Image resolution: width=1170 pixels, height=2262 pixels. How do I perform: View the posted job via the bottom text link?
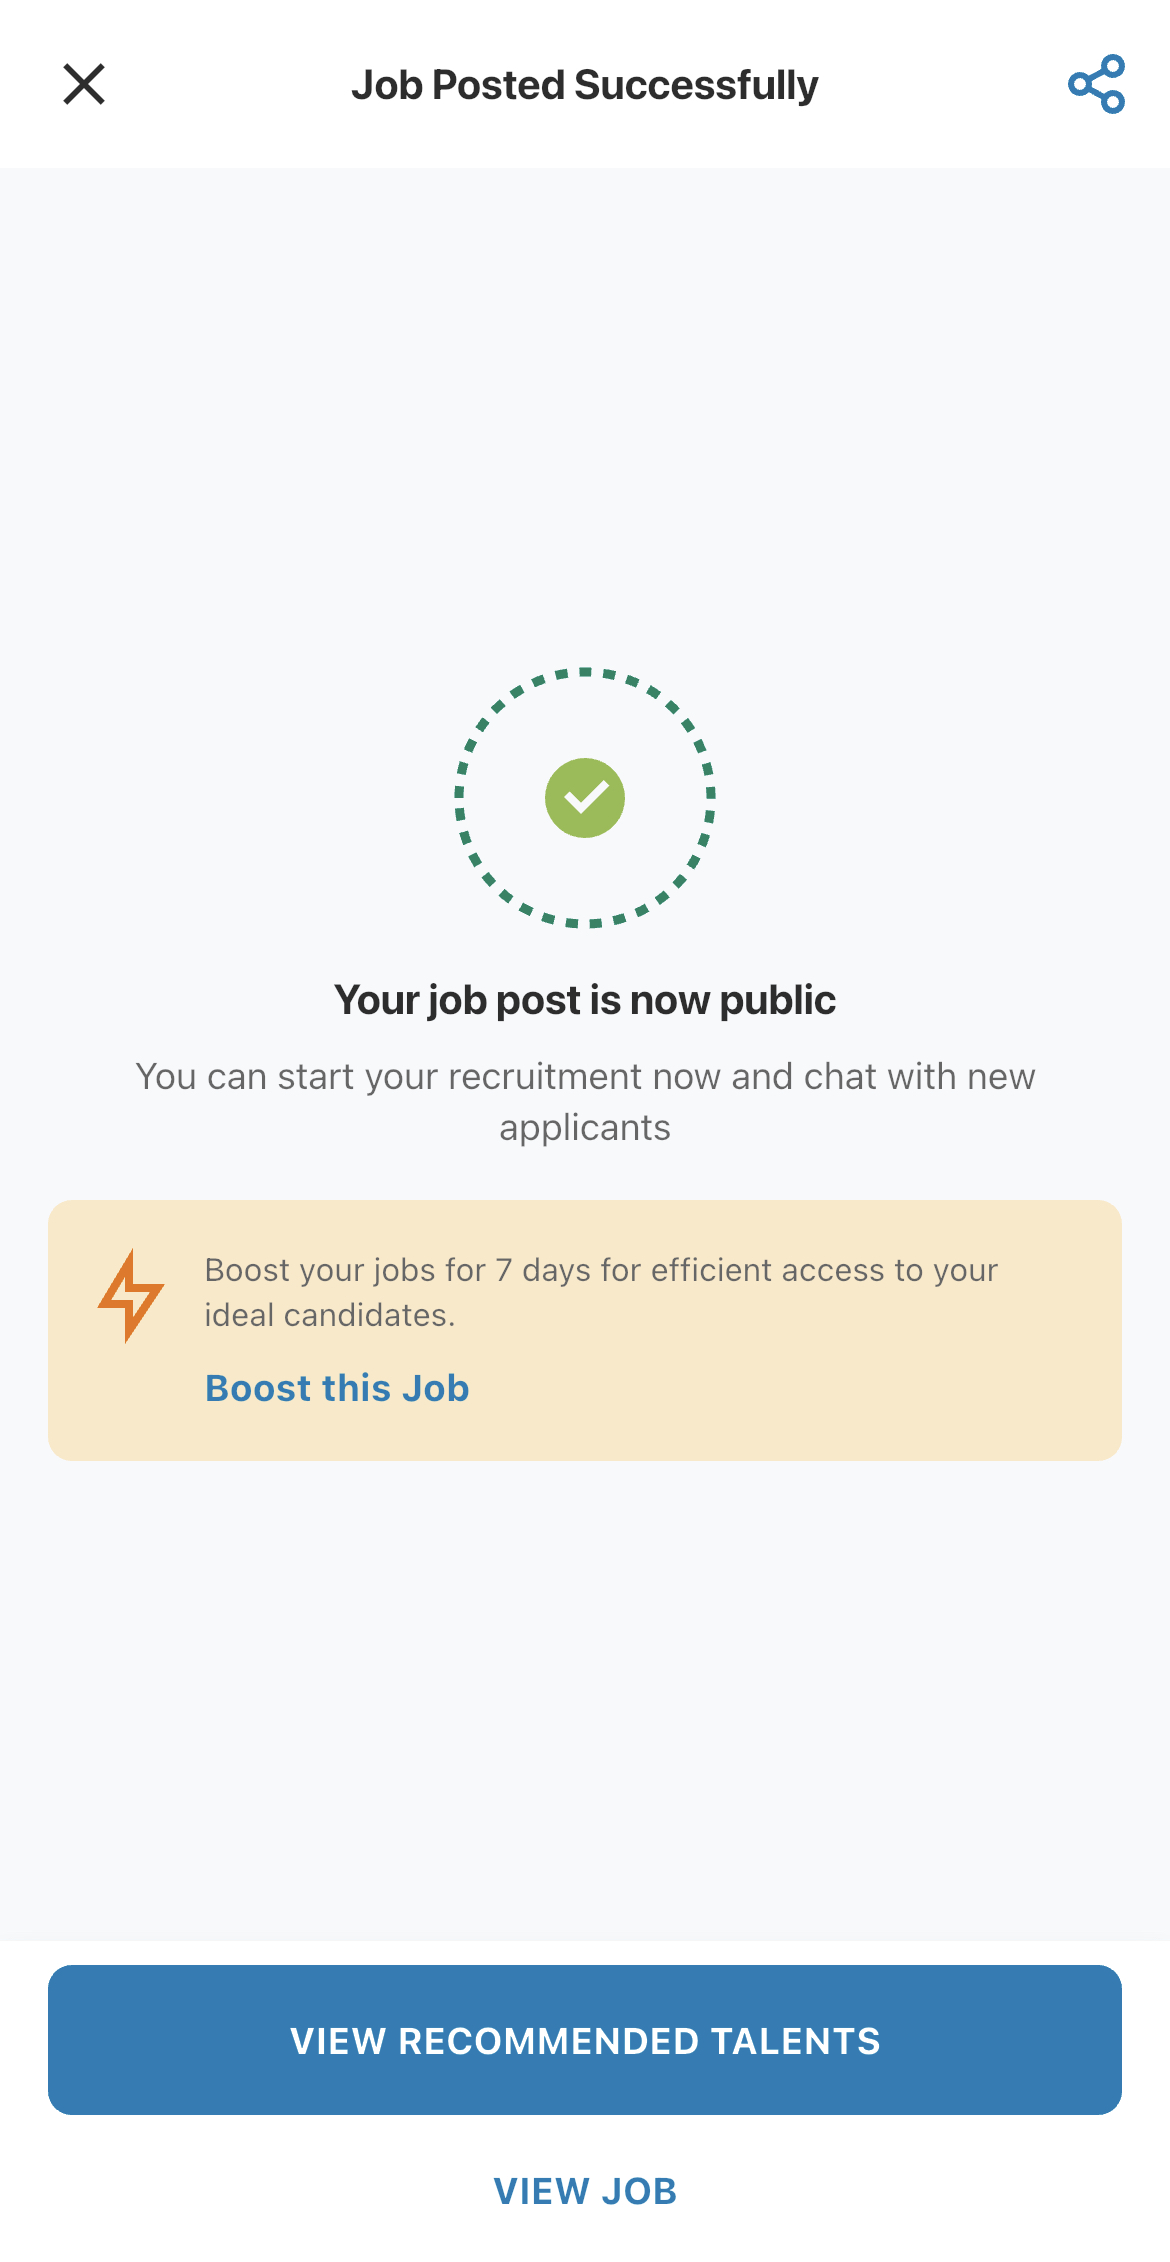[585, 2191]
